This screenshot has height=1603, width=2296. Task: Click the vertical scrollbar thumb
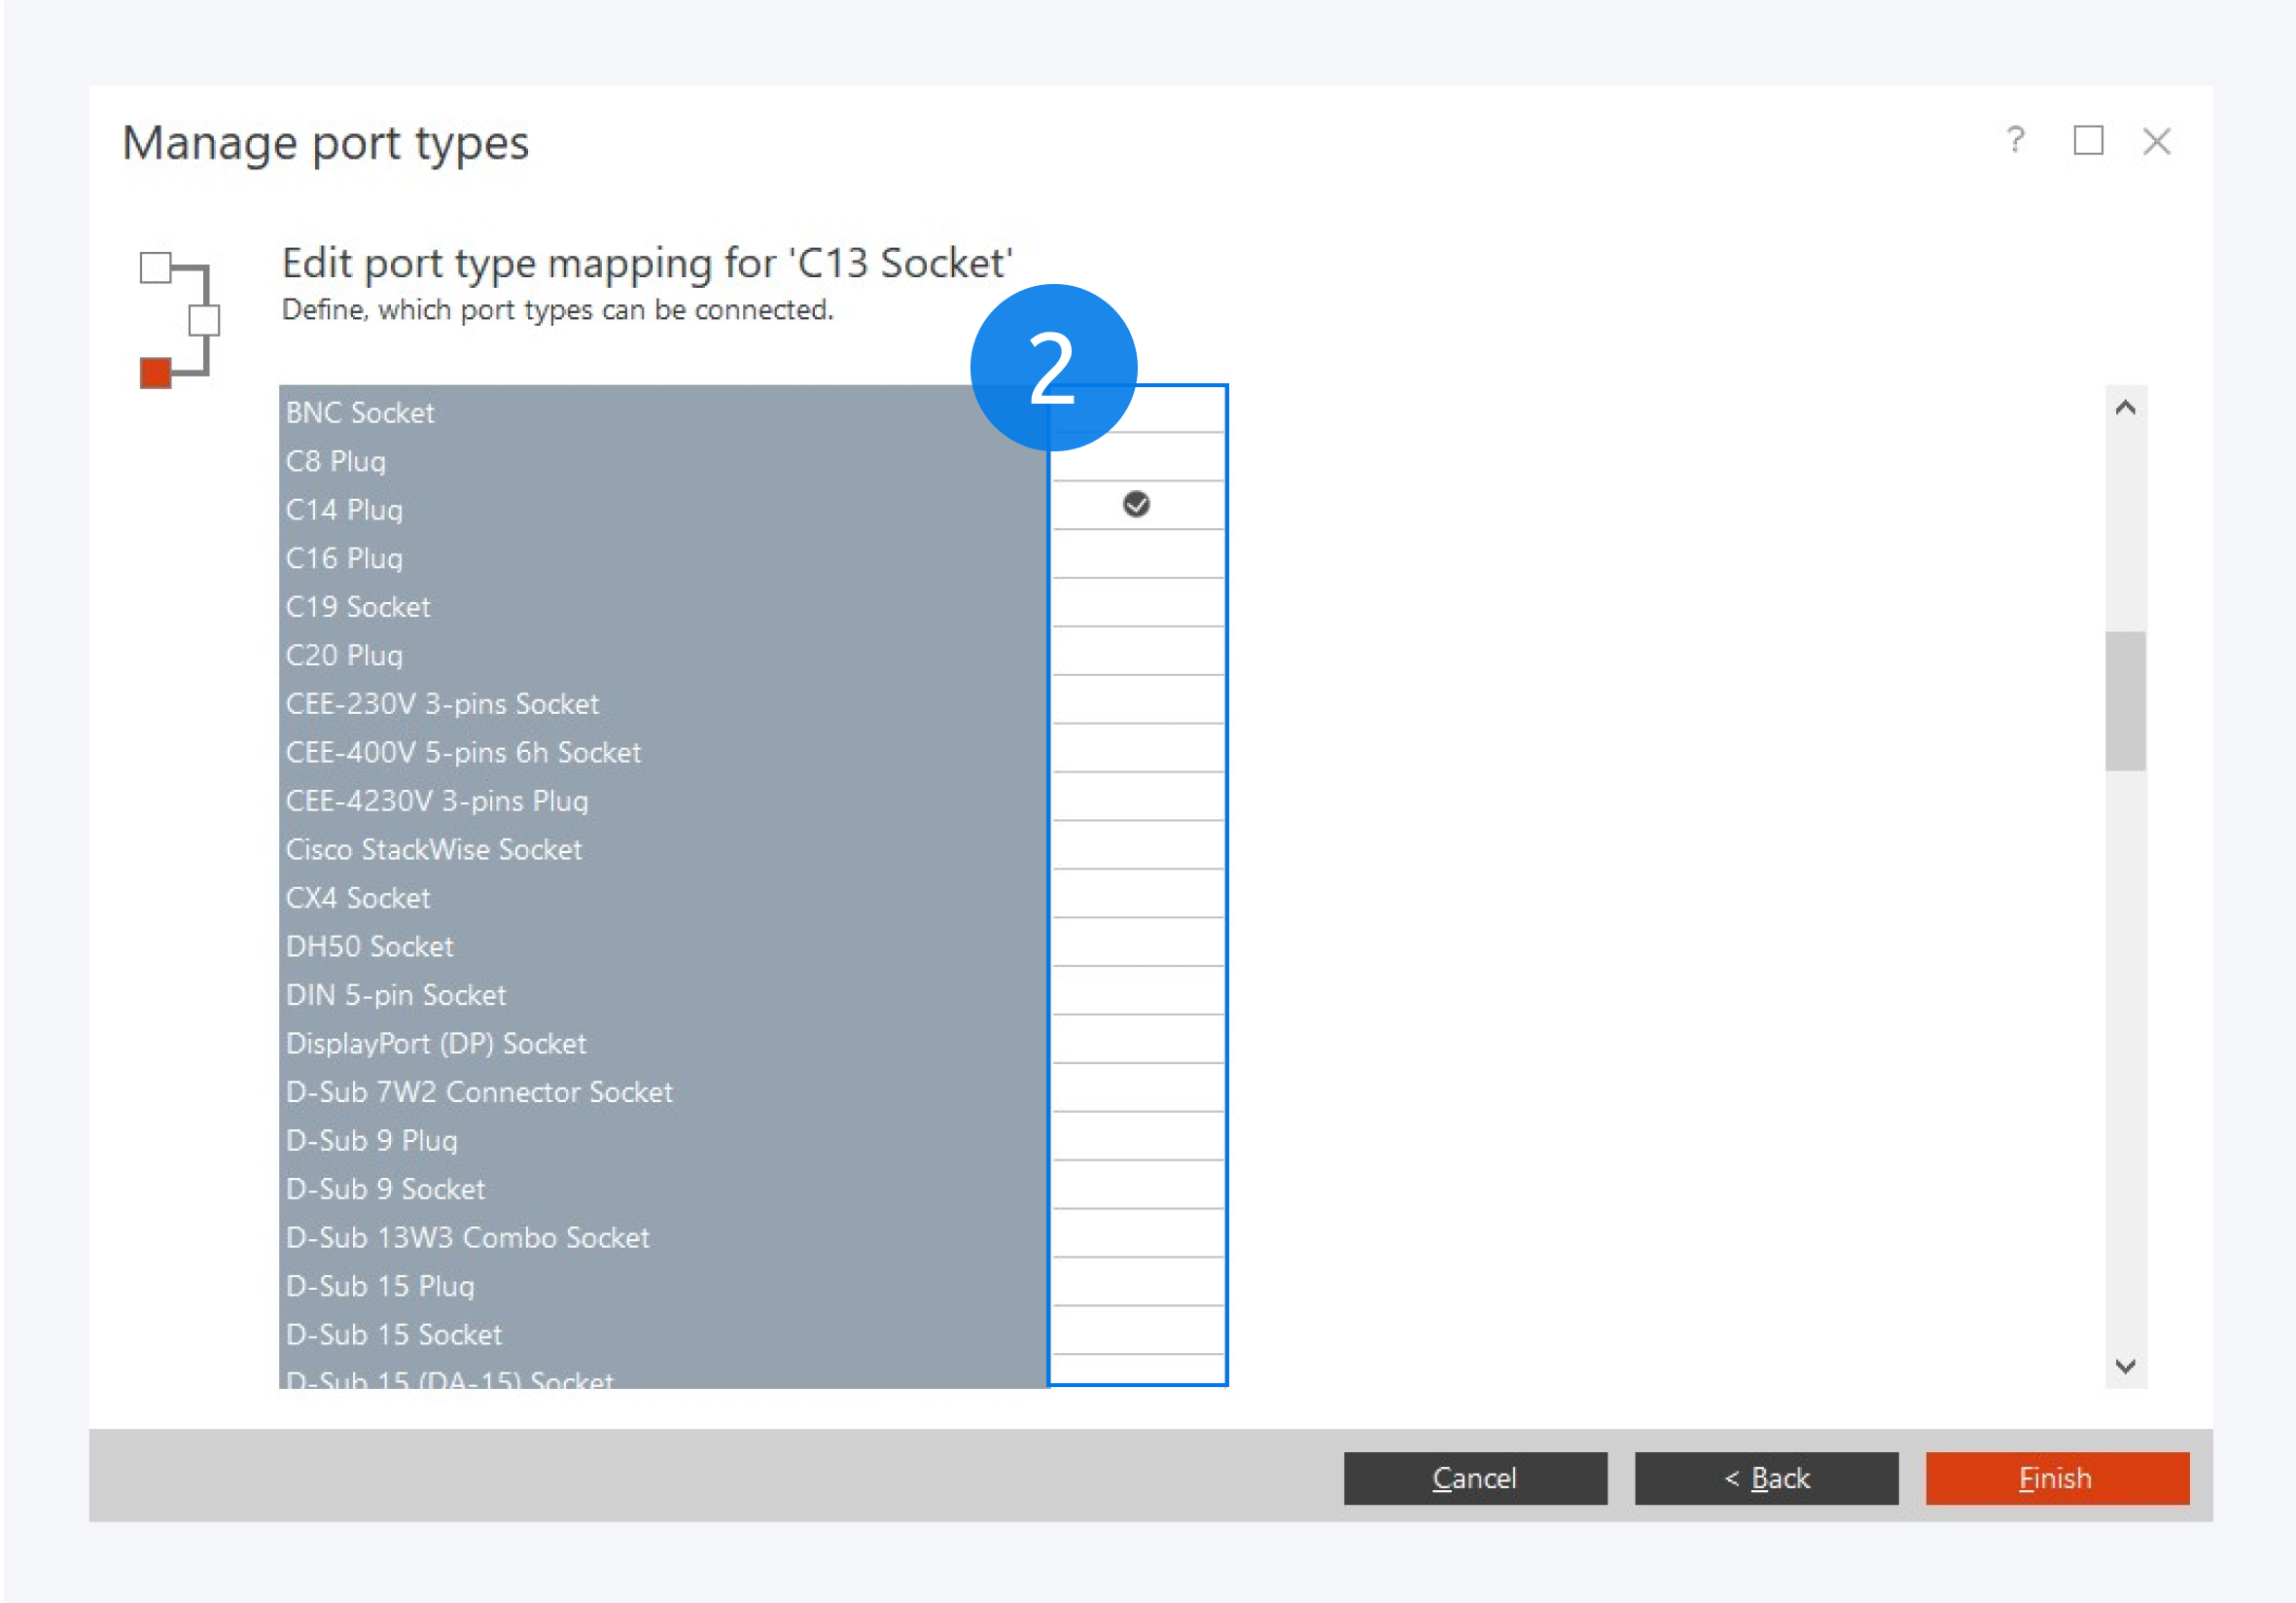[2125, 700]
